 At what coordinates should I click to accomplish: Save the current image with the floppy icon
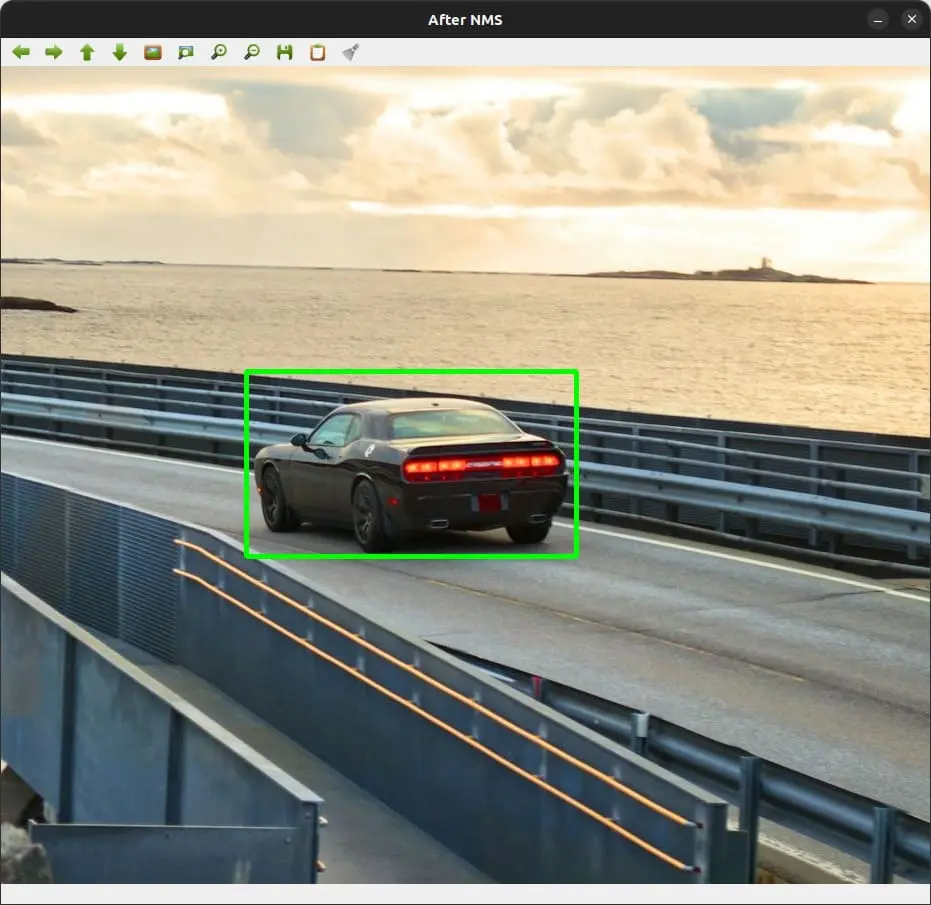[x=285, y=52]
